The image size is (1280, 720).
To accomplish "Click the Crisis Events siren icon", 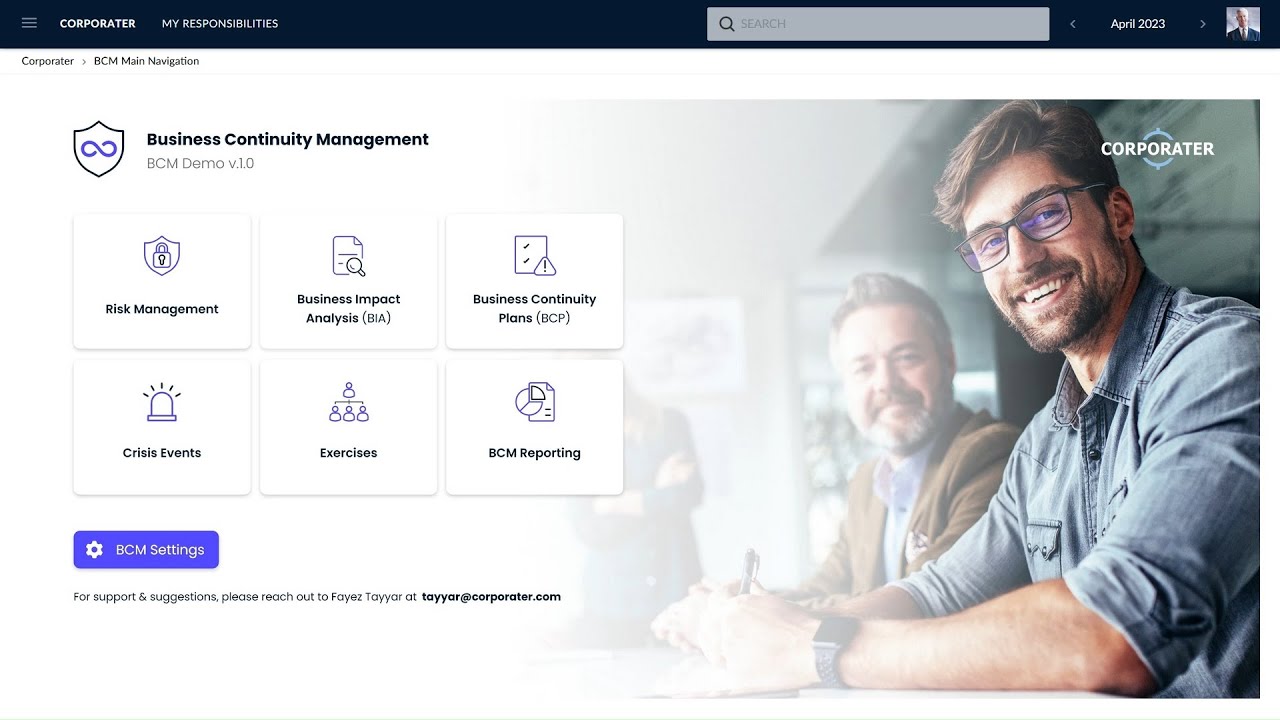I will [161, 400].
